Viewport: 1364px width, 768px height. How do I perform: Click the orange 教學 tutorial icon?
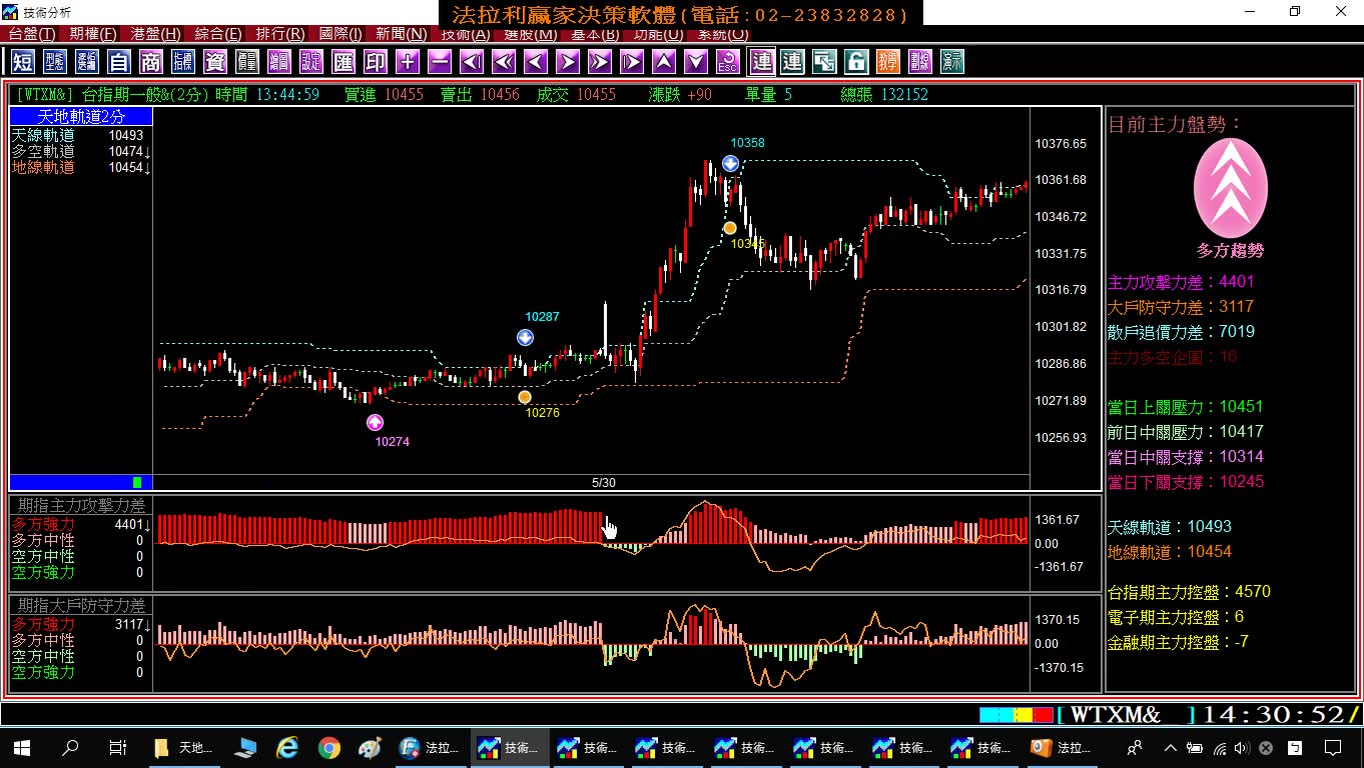click(888, 62)
